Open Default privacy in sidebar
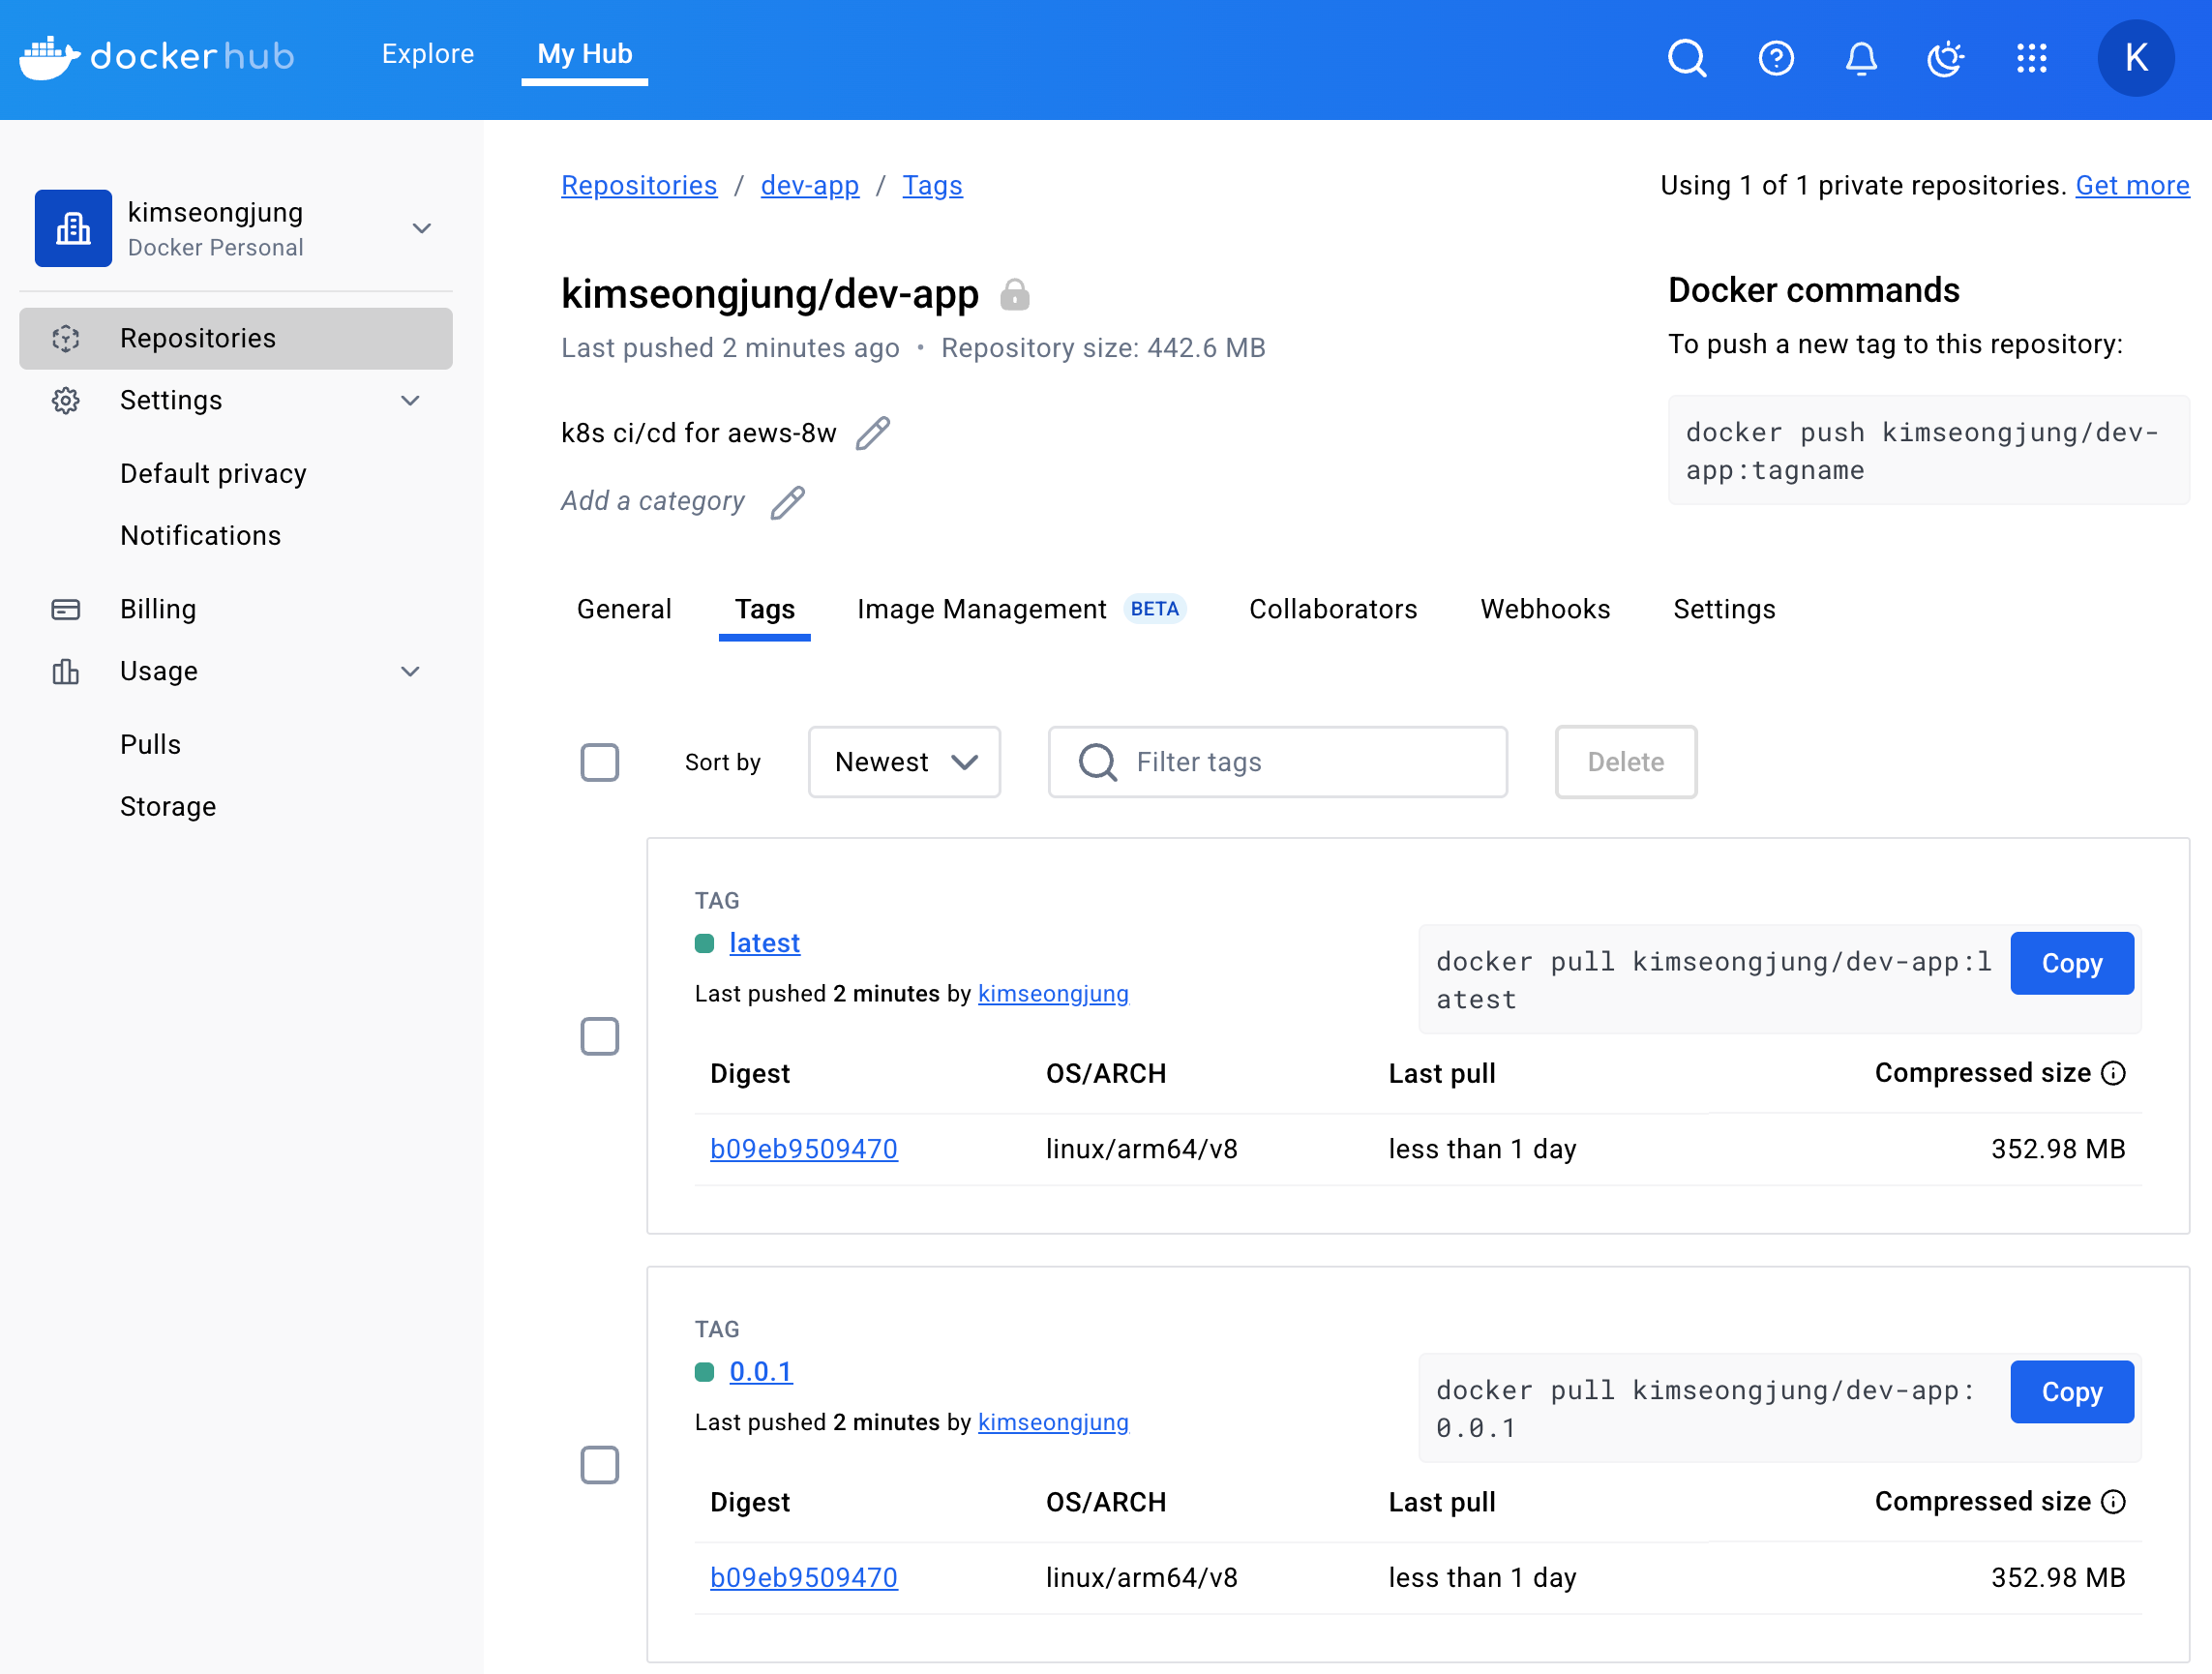This screenshot has height=1674, width=2212. point(213,473)
